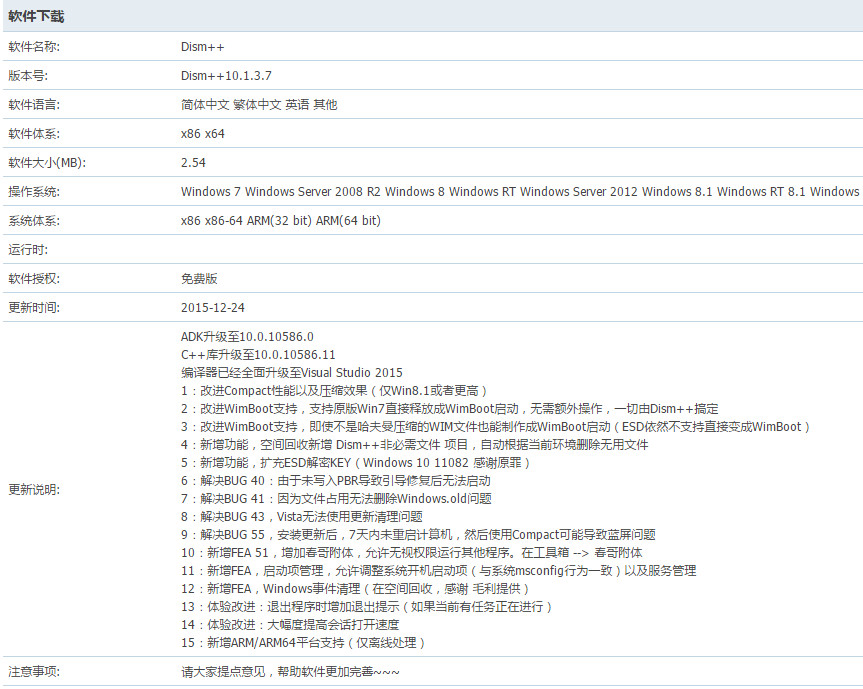Click item 6 解决BUG 40
863x689 pixels.
336,481
